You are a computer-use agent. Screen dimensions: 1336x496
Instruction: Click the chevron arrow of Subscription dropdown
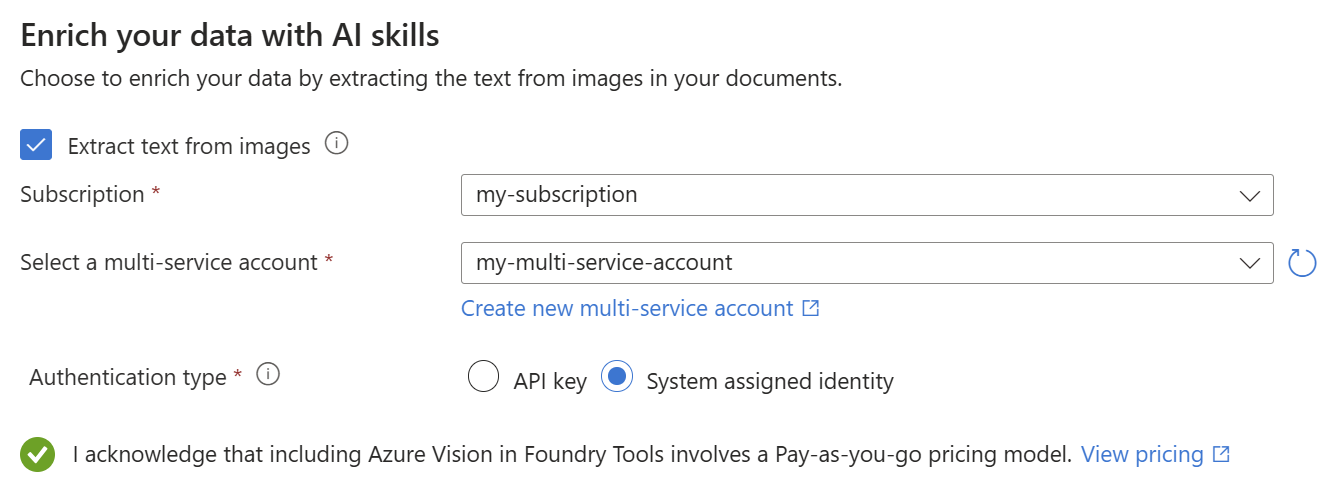pyautogui.click(x=1249, y=195)
